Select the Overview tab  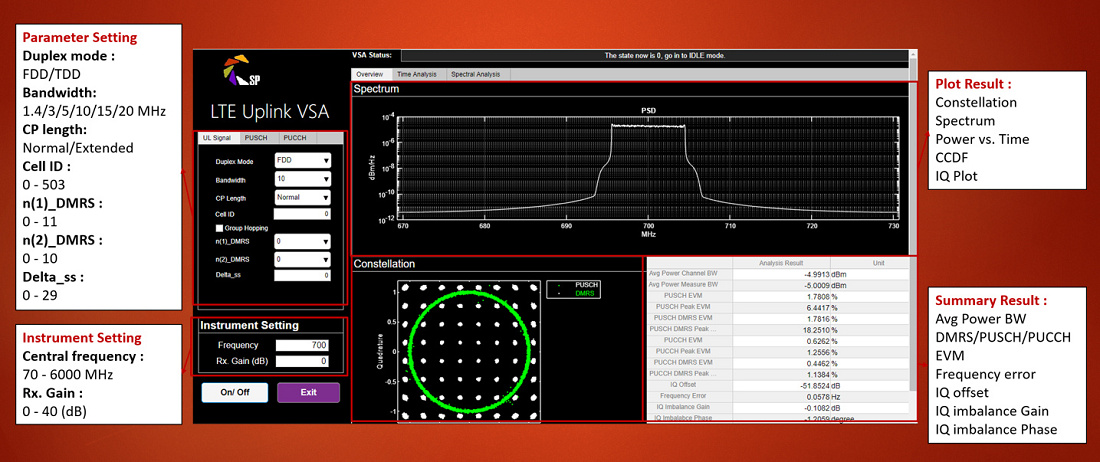point(369,74)
